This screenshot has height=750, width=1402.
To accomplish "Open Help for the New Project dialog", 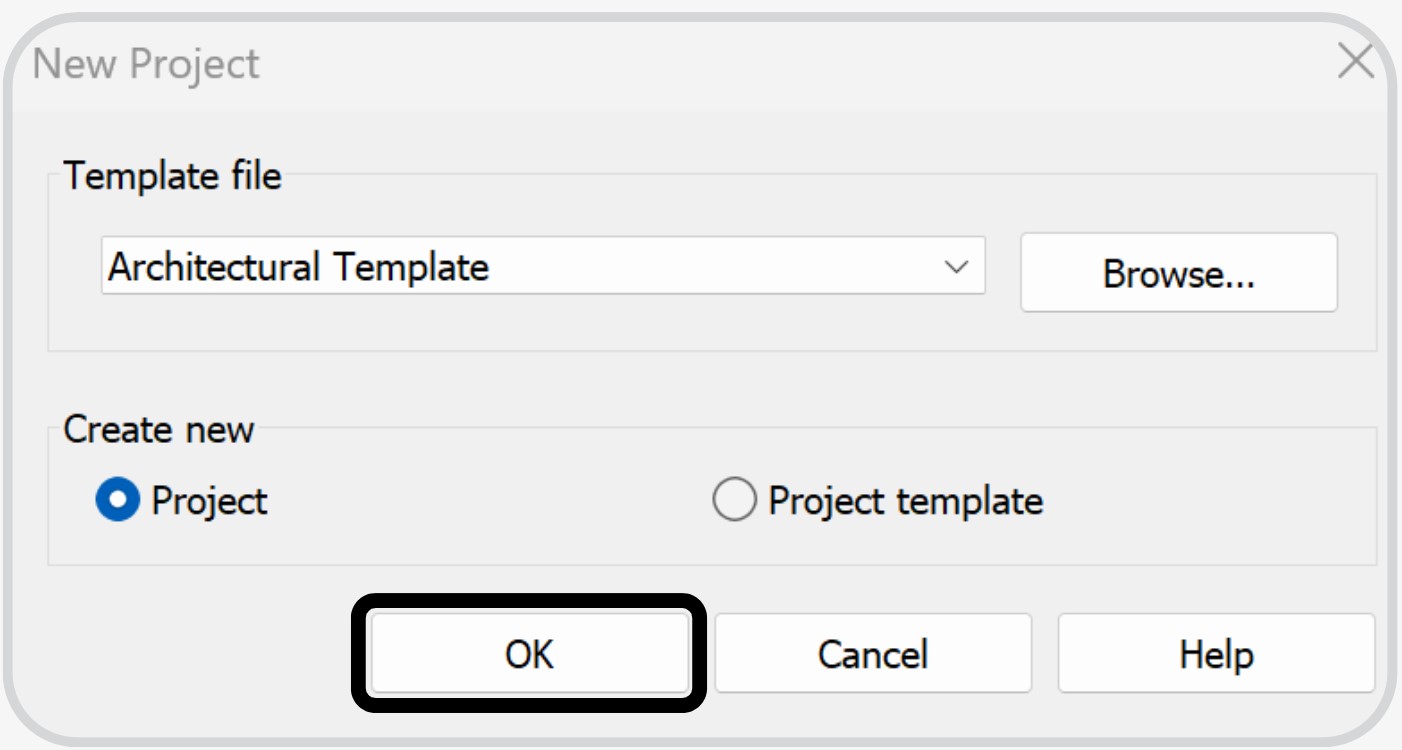I will click(1216, 653).
